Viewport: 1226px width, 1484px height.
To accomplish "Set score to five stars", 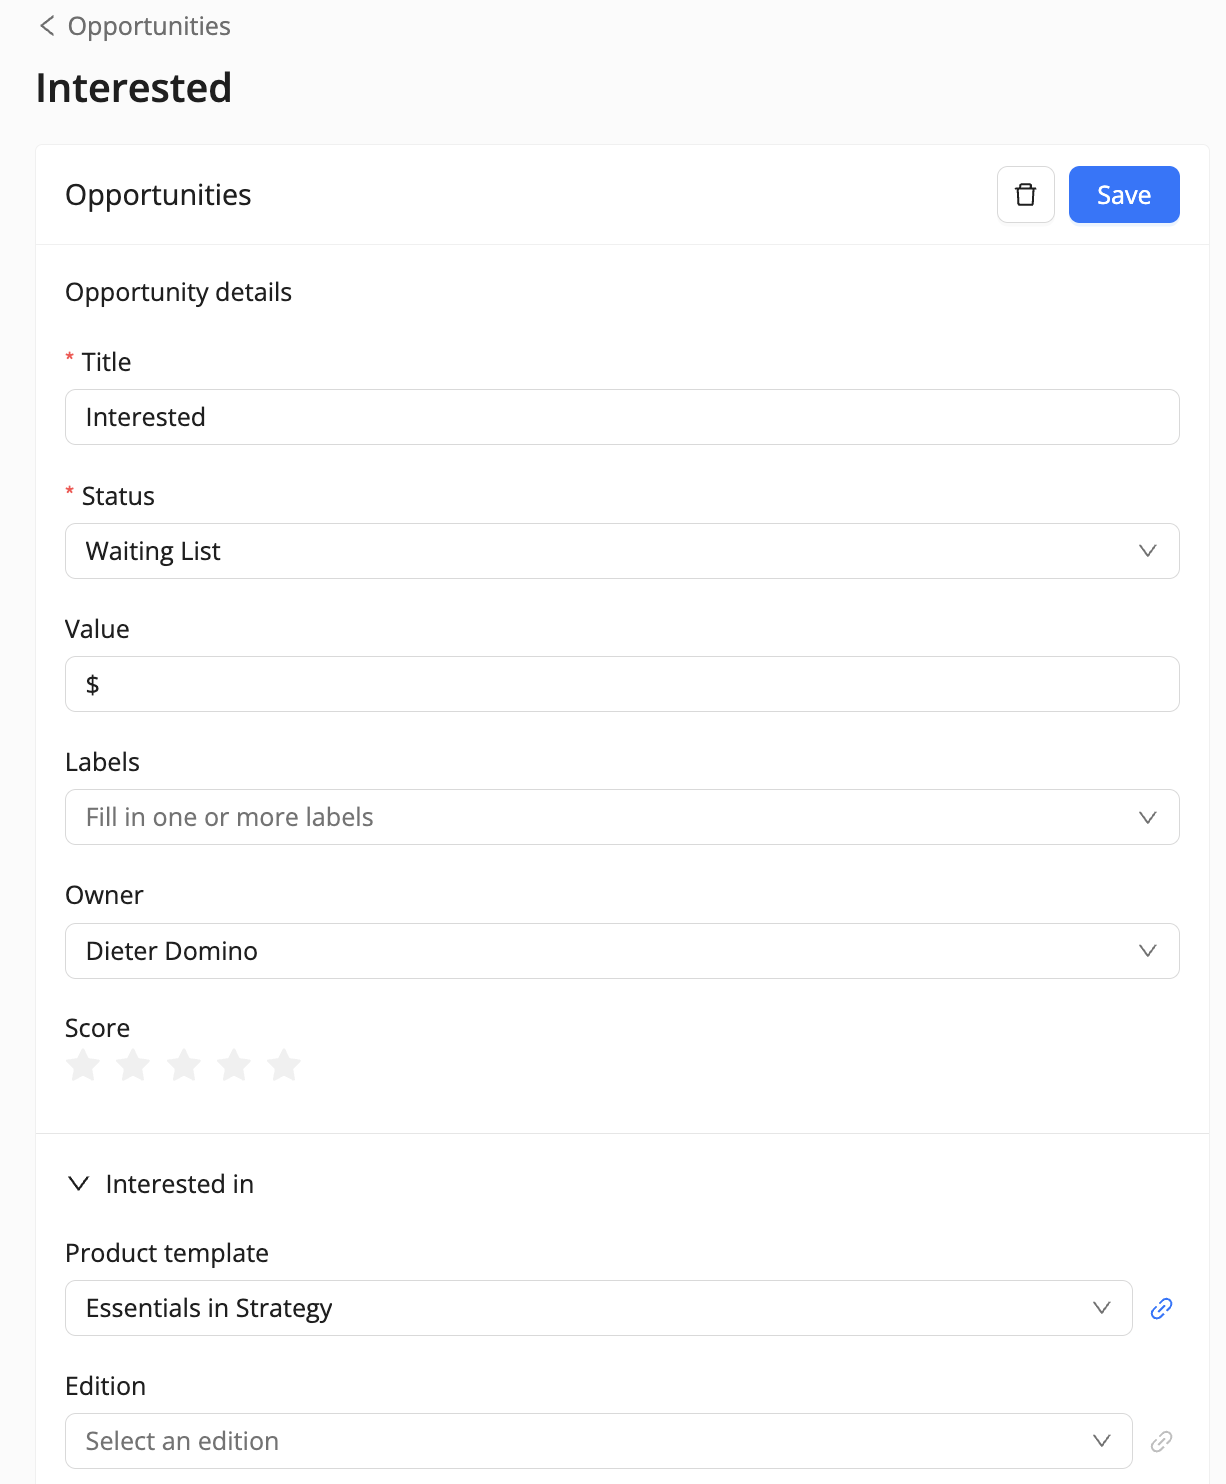I will pos(284,1065).
